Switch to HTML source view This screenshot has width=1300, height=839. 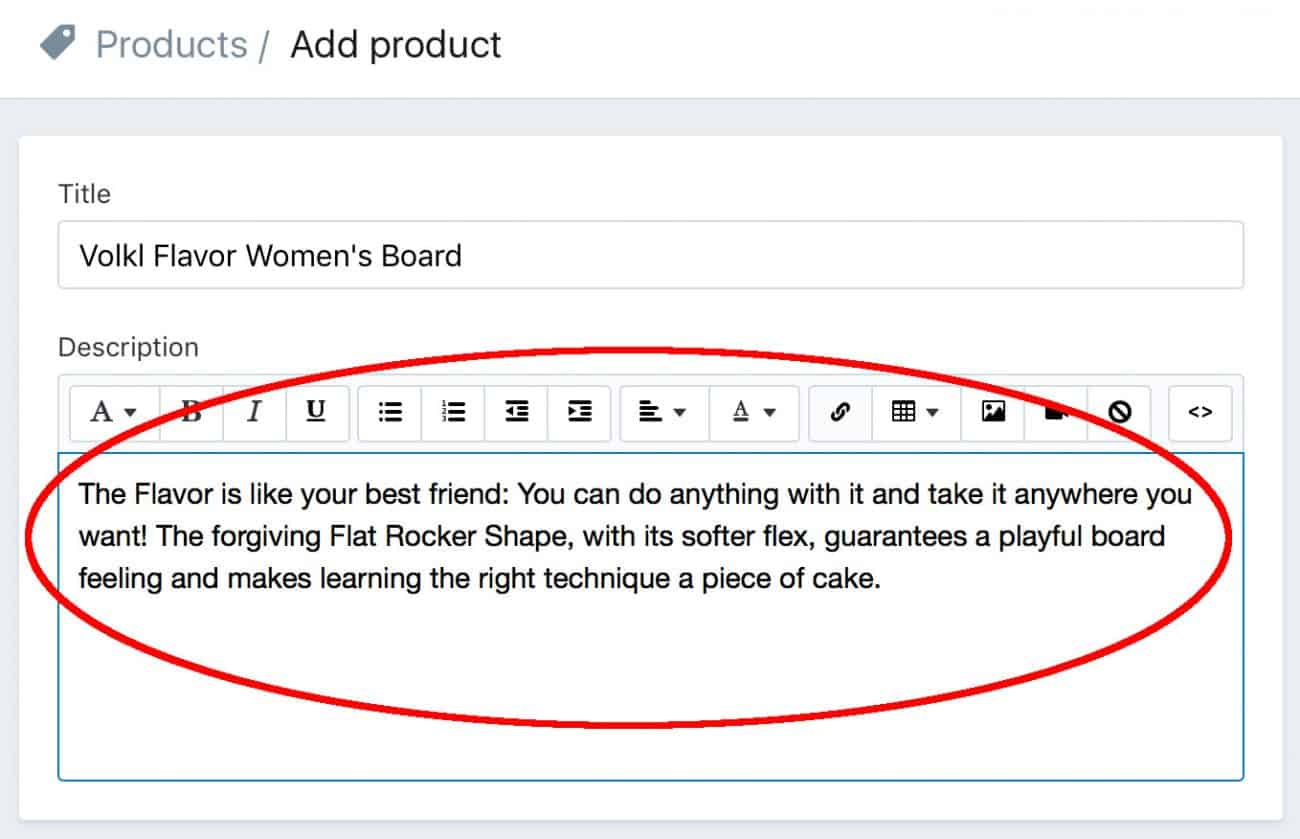pyautogui.click(x=1201, y=413)
